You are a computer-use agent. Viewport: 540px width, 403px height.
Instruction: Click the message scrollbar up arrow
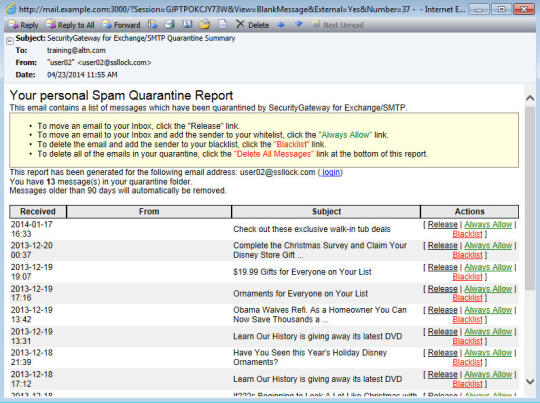pyautogui.click(x=530, y=99)
